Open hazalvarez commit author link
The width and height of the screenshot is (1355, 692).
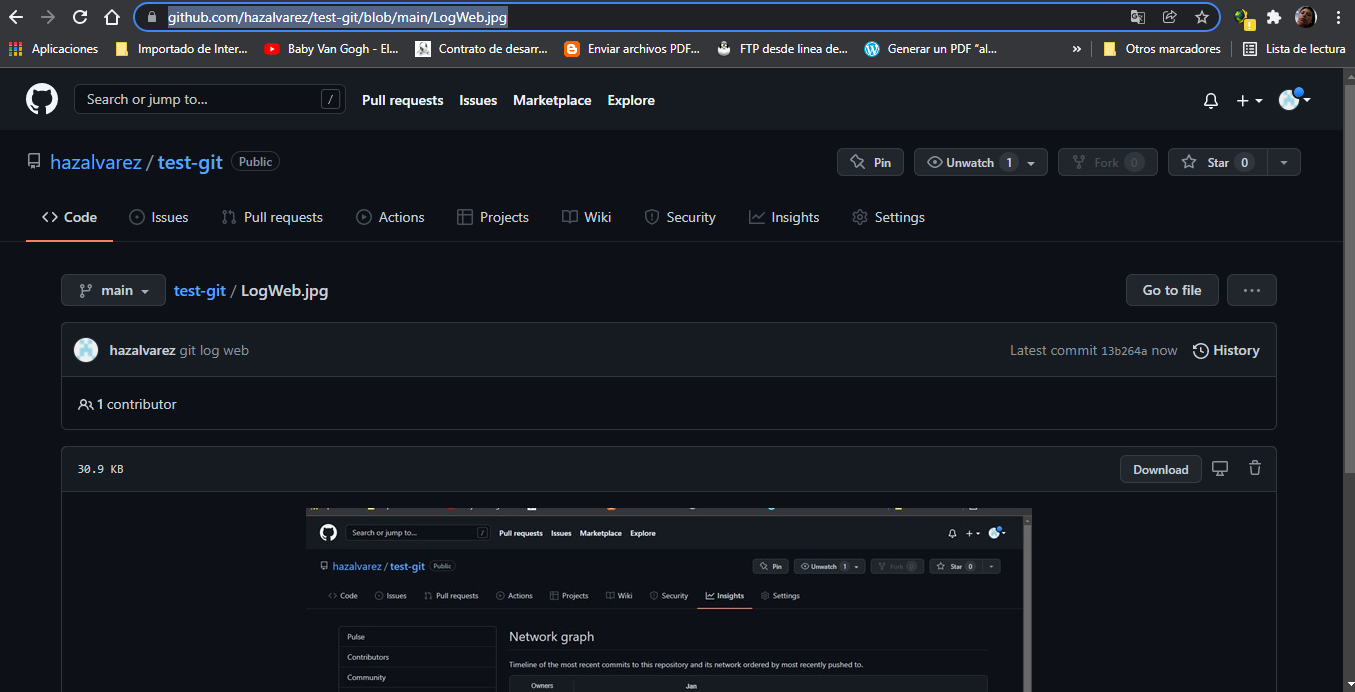pyautogui.click(x=142, y=350)
